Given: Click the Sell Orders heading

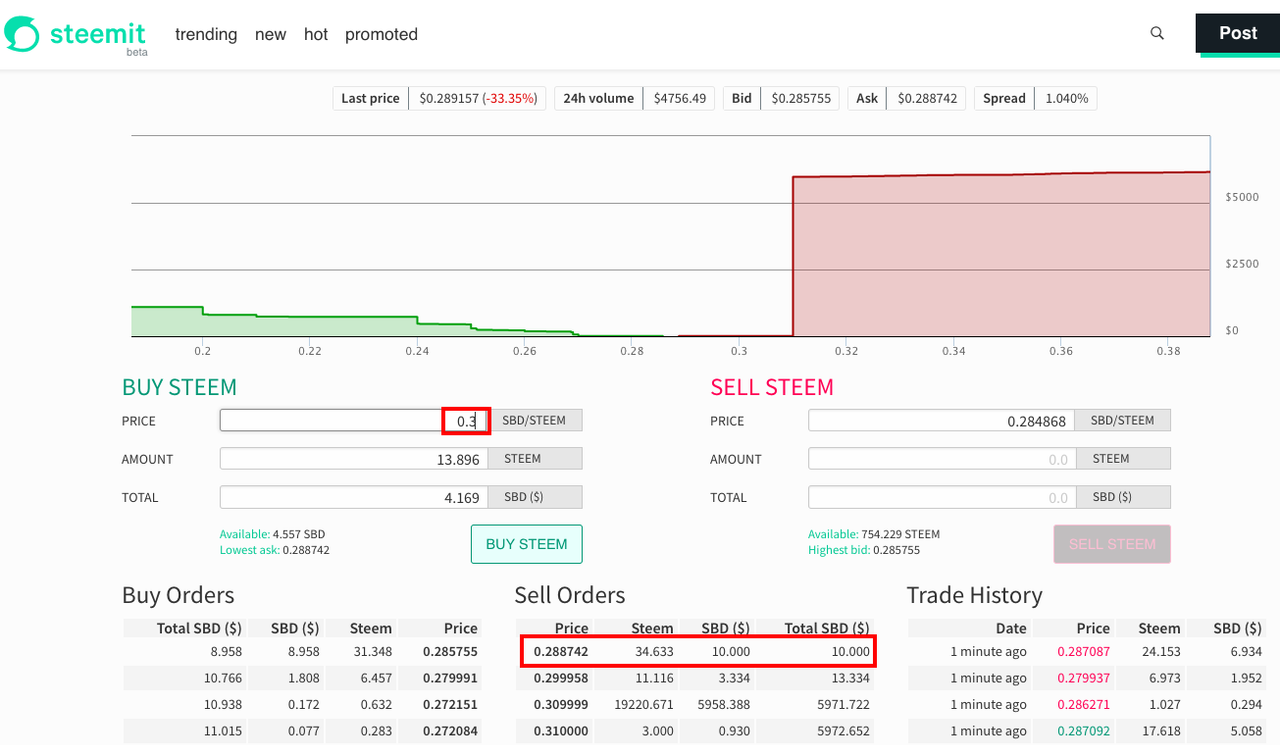Looking at the screenshot, I should [570, 595].
